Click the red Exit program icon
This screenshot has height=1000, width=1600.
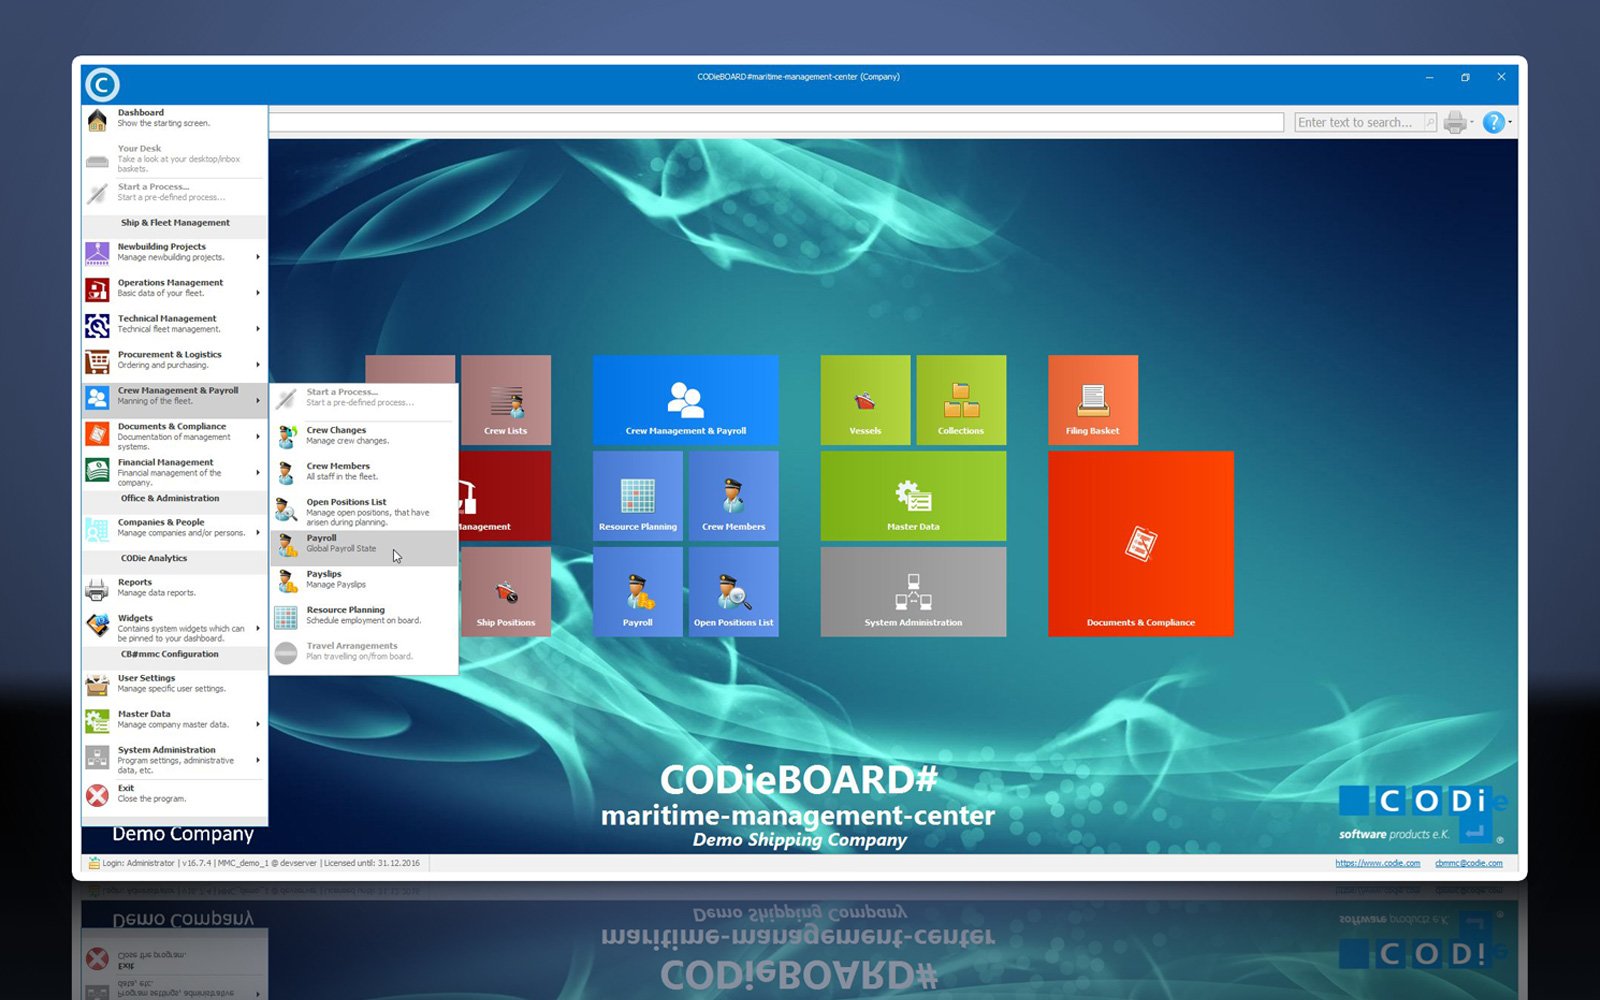[x=97, y=795]
